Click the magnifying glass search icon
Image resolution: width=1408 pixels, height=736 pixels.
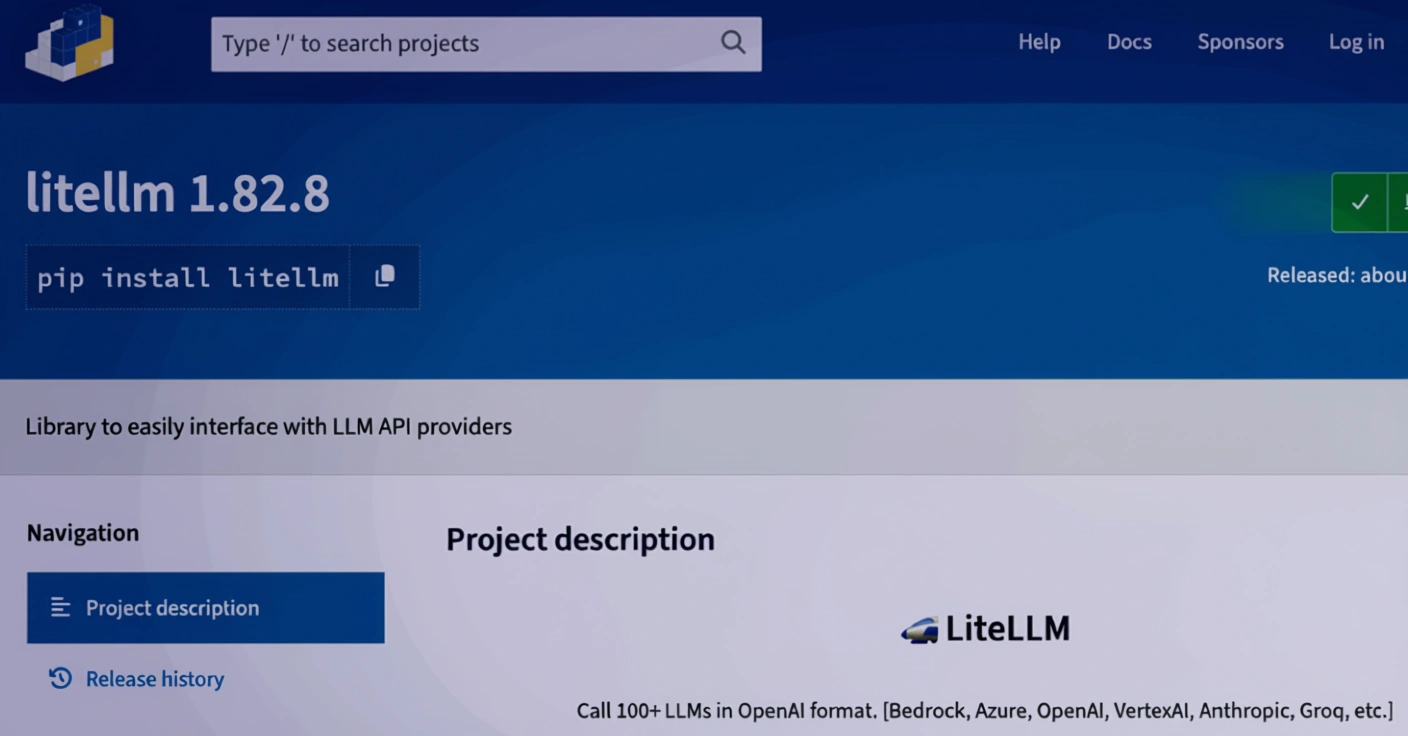[x=733, y=42]
